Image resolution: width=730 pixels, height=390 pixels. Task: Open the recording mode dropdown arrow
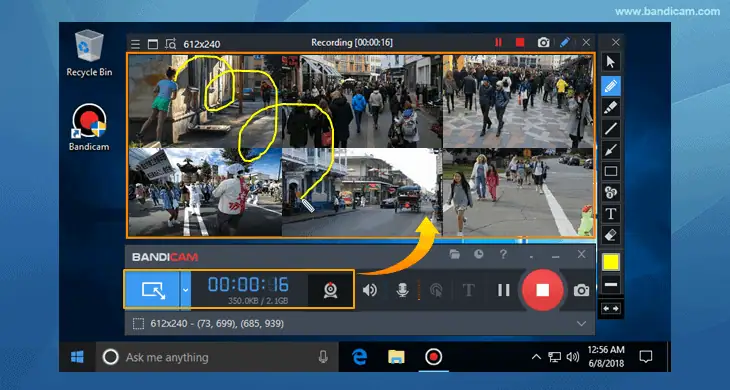185,289
